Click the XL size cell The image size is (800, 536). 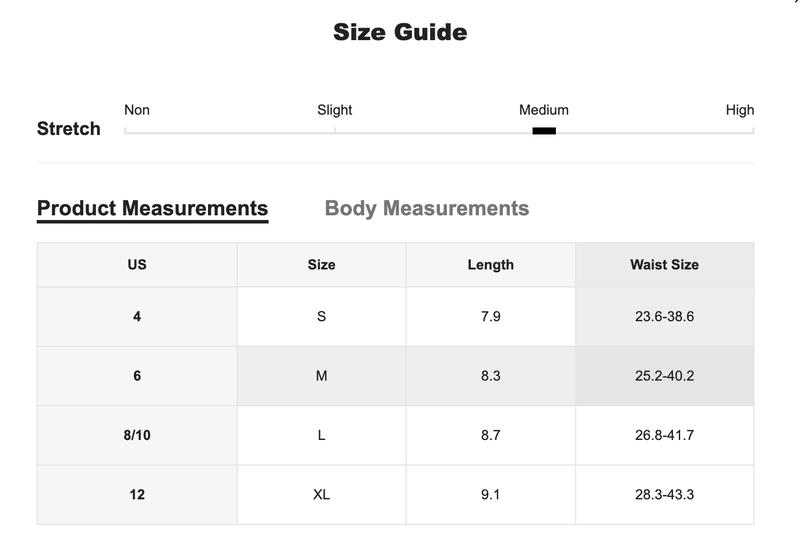(321, 495)
